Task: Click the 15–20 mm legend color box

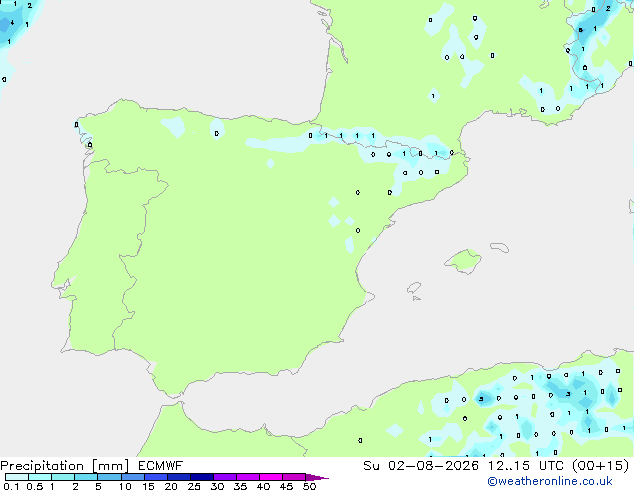Action: point(156,477)
